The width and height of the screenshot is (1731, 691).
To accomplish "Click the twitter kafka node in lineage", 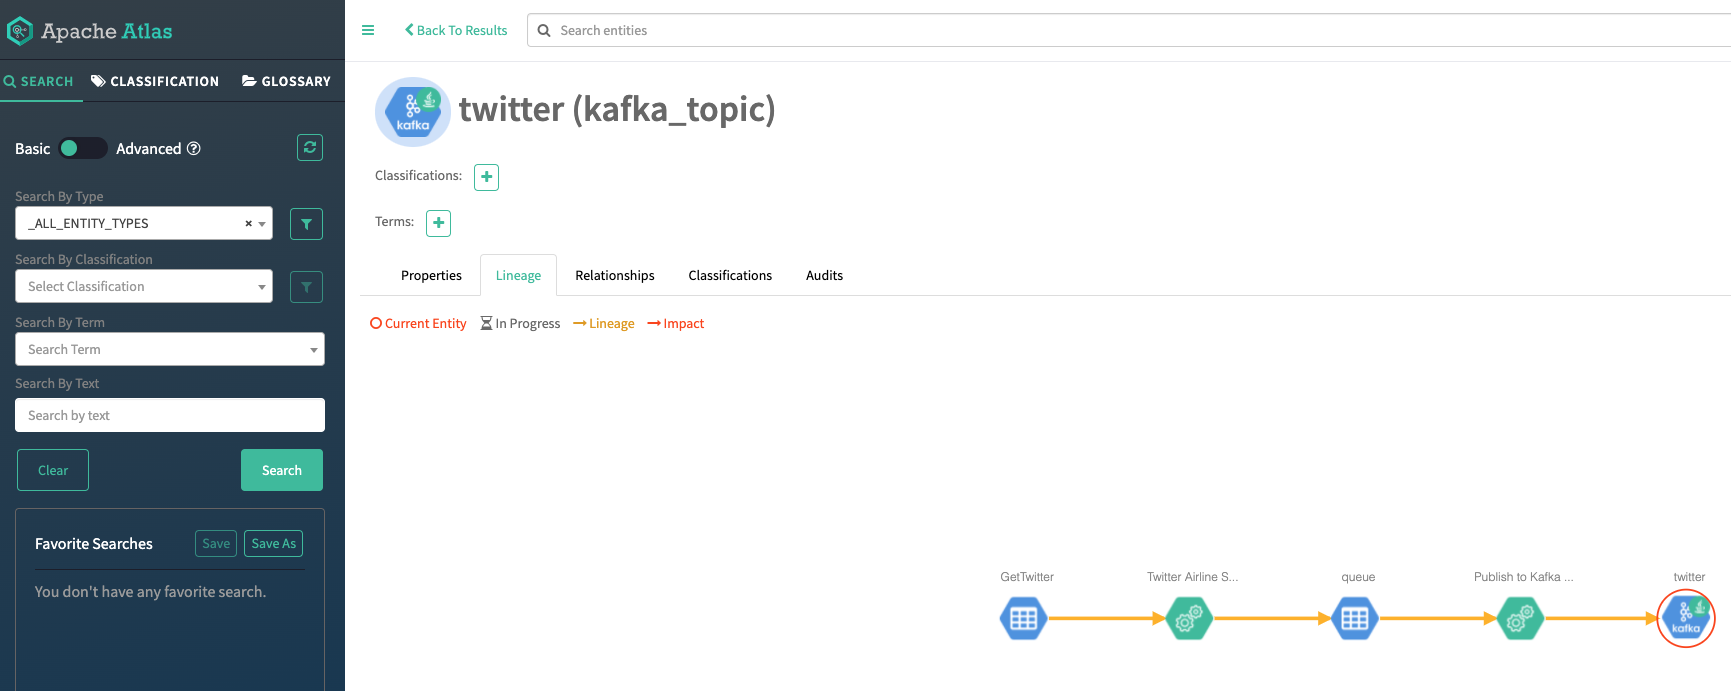I will coord(1686,618).
